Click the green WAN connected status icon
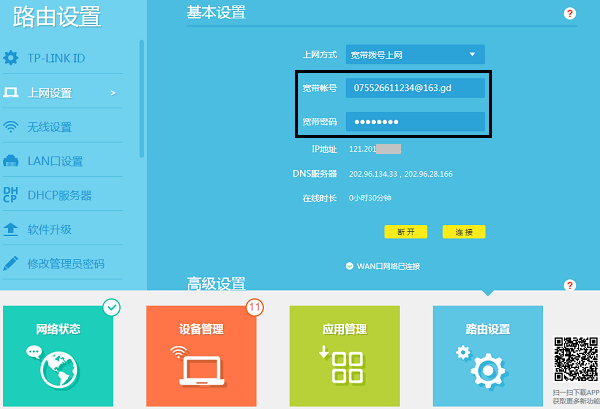Viewport: 600px width, 409px height. click(349, 266)
